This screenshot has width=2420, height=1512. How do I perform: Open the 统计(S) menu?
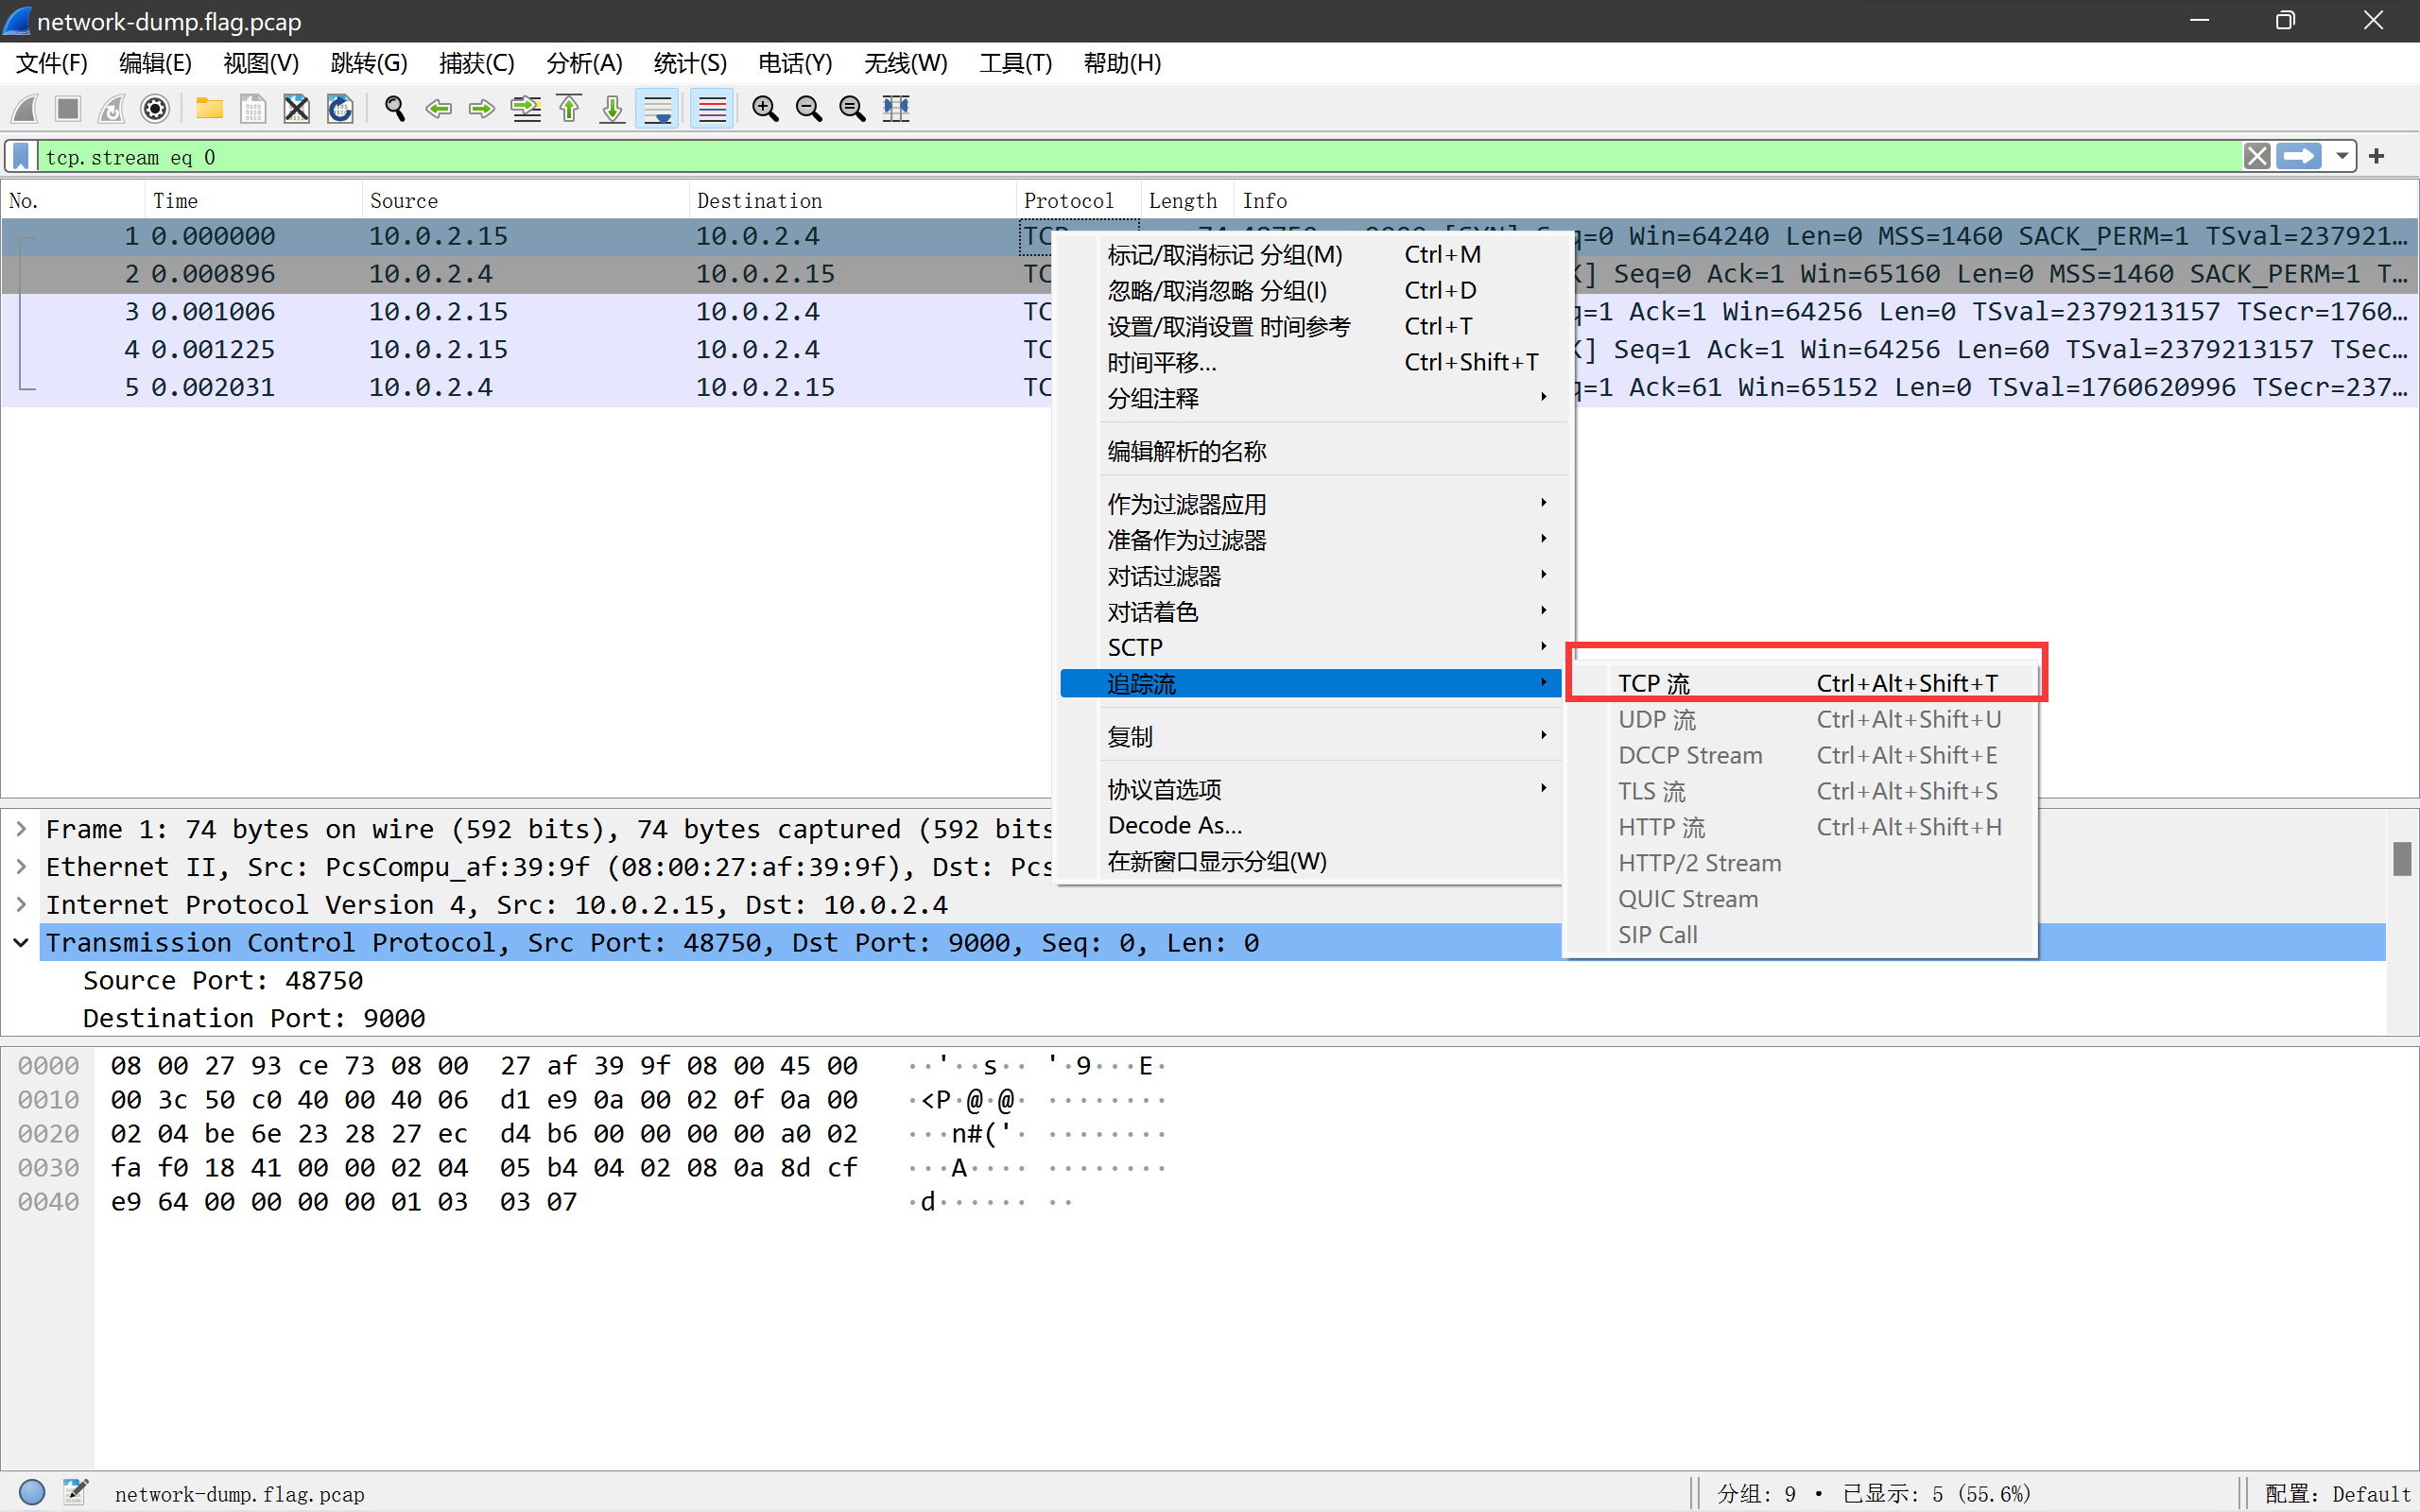tap(689, 63)
